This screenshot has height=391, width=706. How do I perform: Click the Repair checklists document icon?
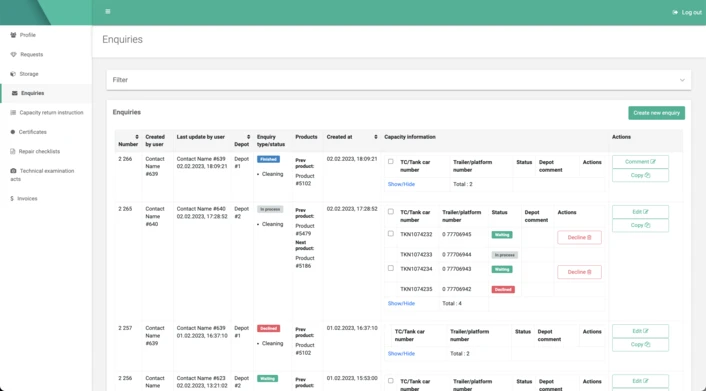click(x=13, y=152)
